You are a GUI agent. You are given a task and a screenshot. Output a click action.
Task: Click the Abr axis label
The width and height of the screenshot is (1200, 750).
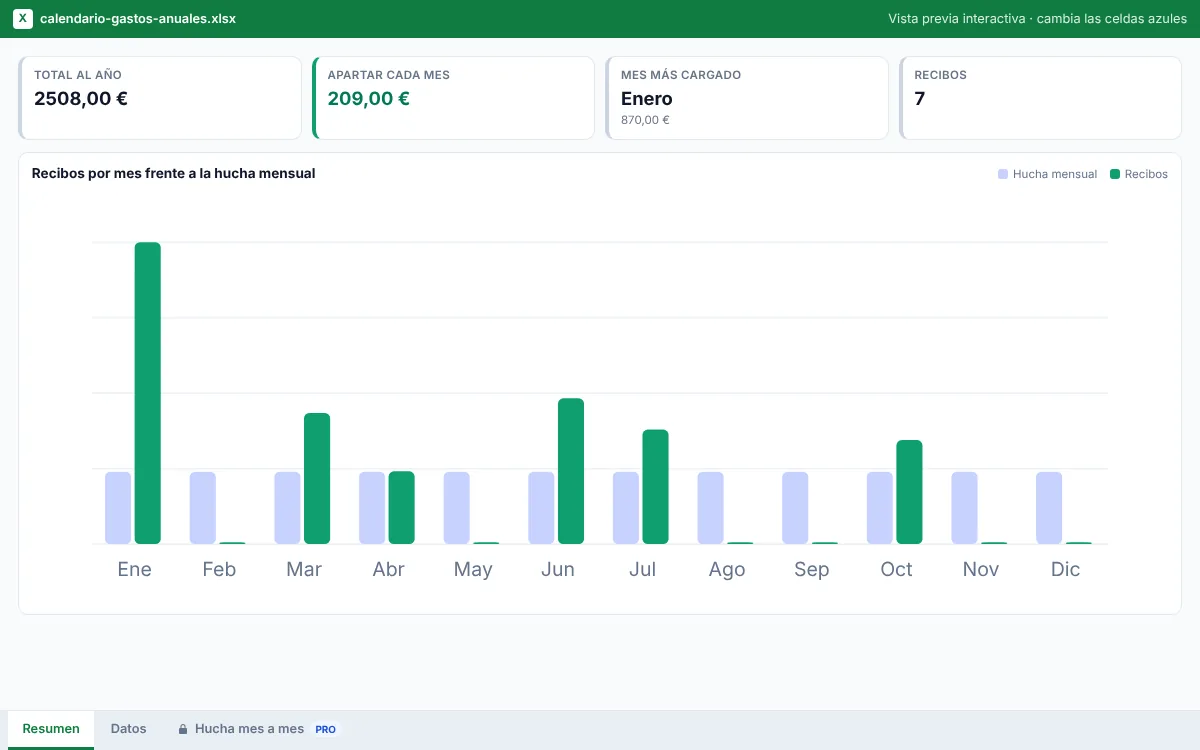pyautogui.click(x=388, y=569)
